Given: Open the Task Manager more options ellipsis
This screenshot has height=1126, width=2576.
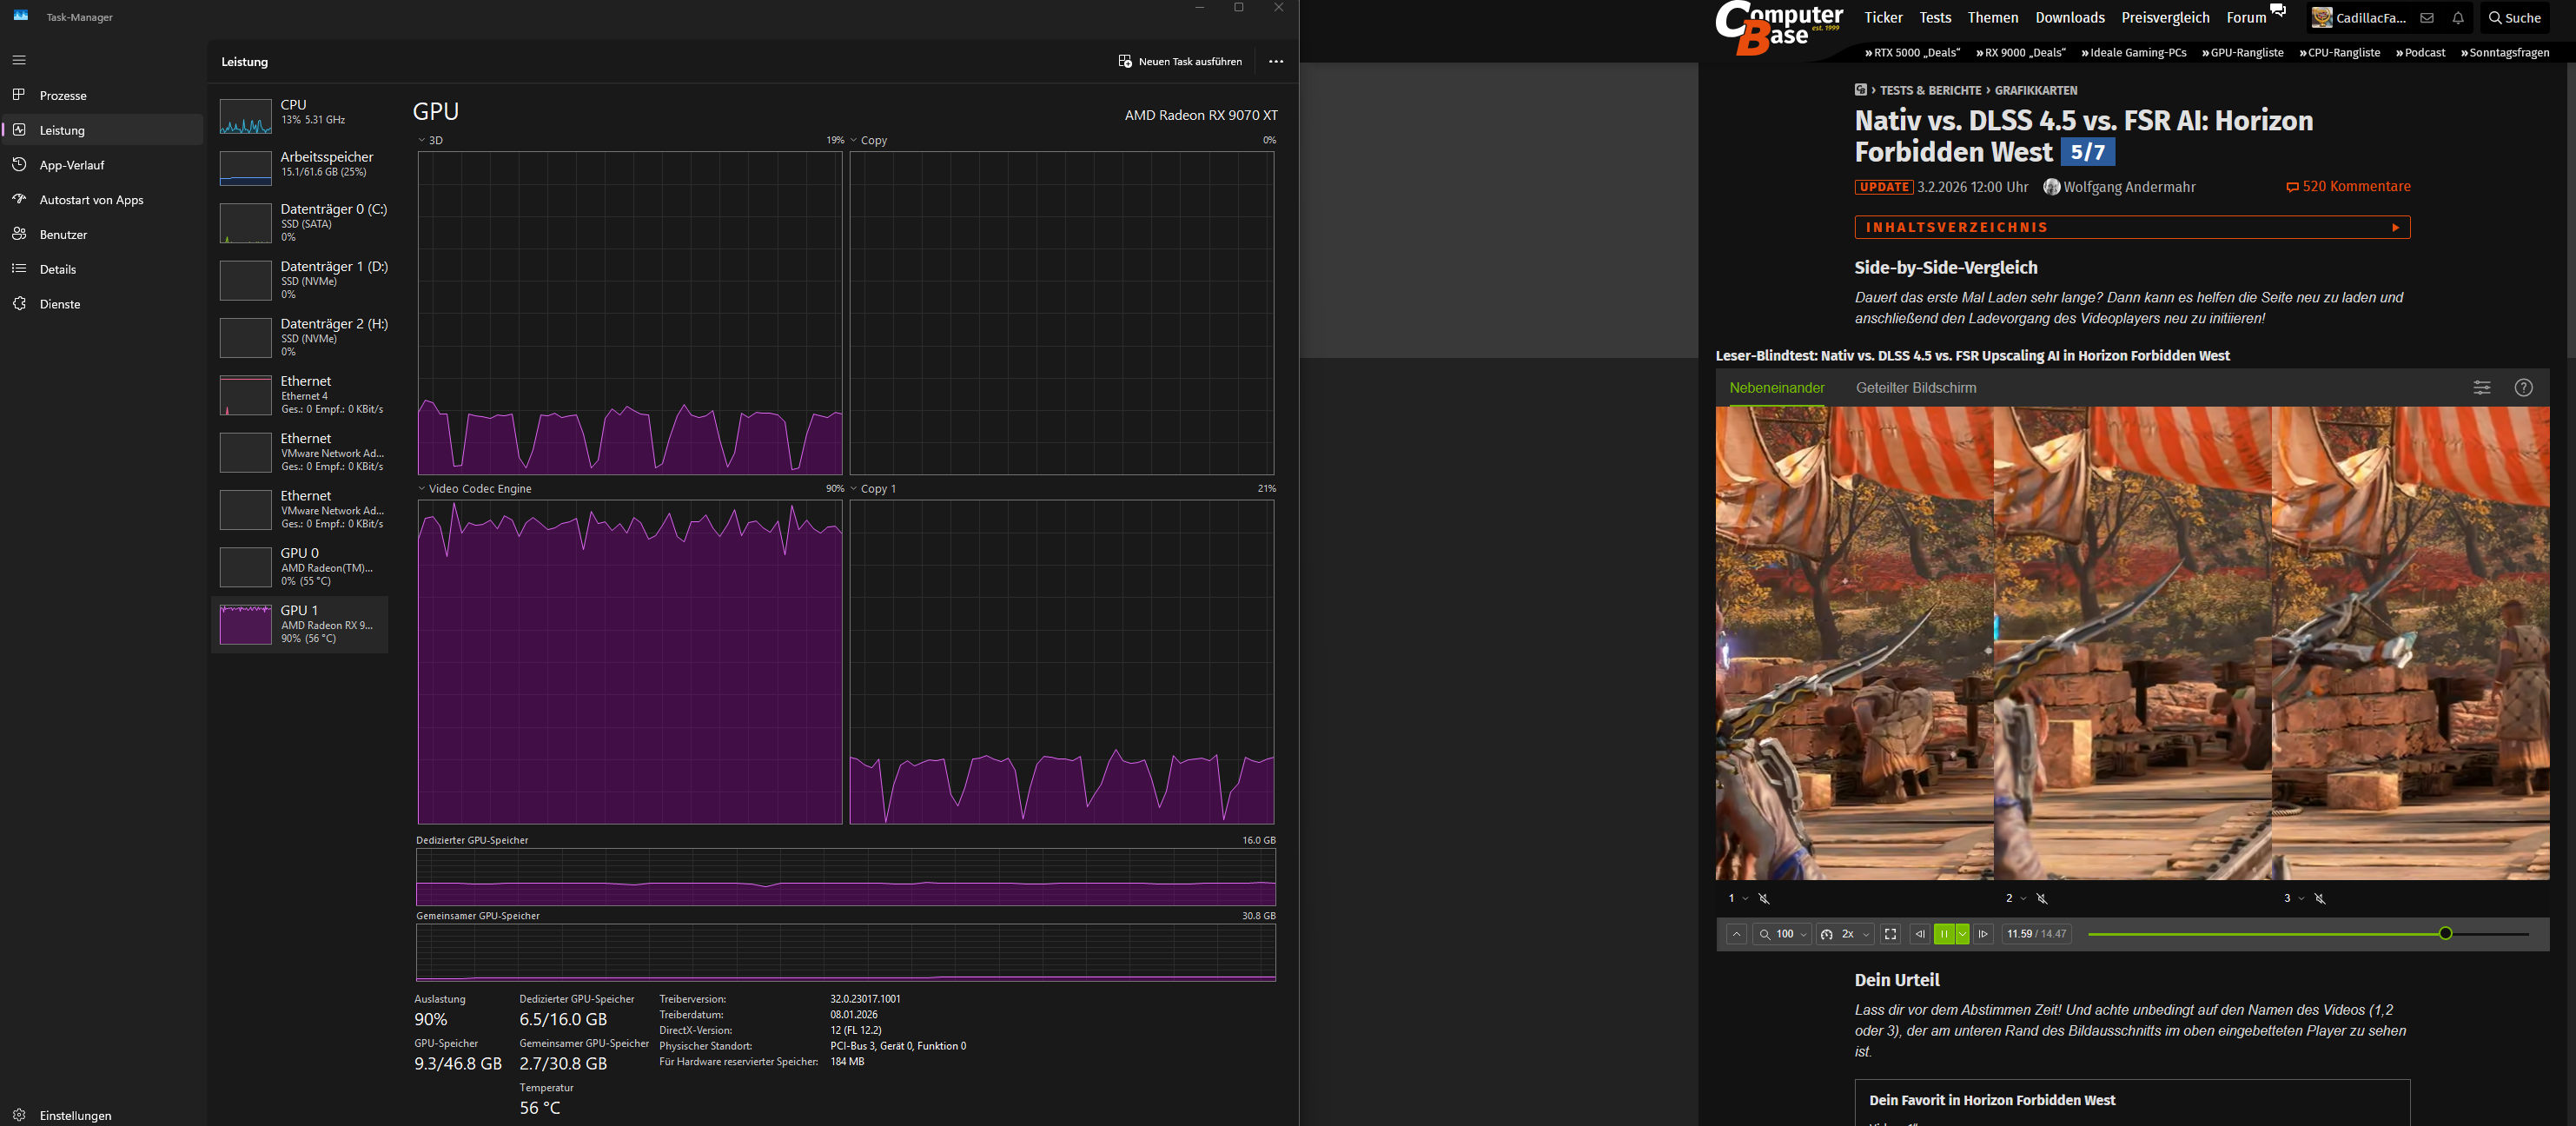Looking at the screenshot, I should tap(1275, 62).
